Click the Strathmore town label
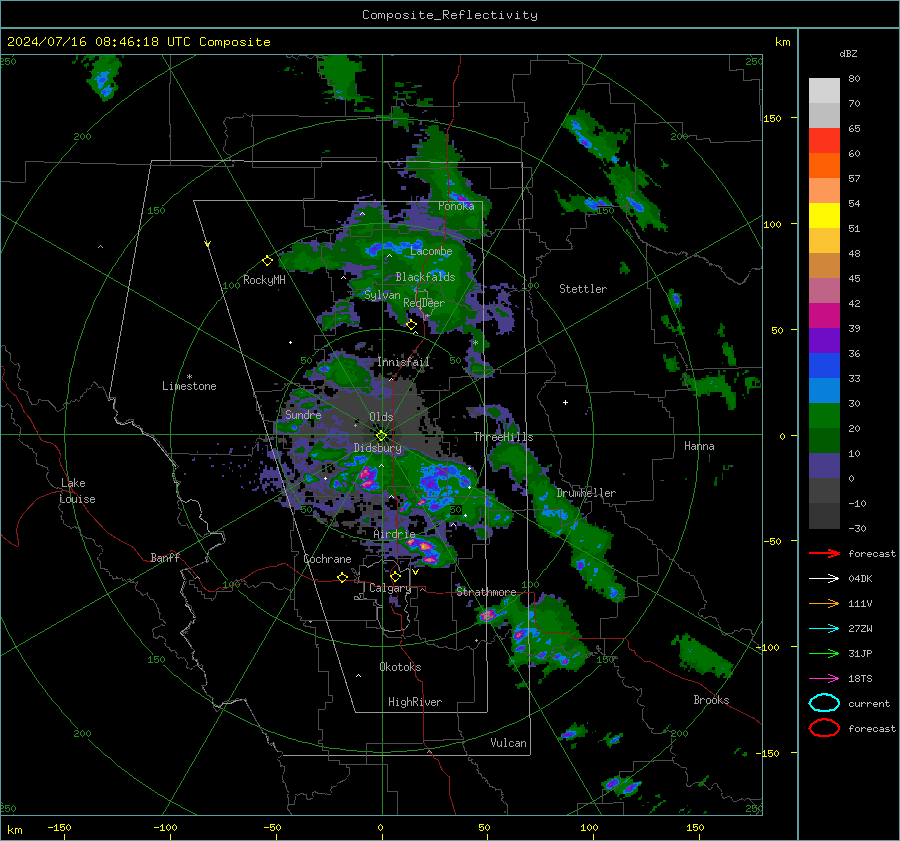Screen dimensions: 900x841 486,591
